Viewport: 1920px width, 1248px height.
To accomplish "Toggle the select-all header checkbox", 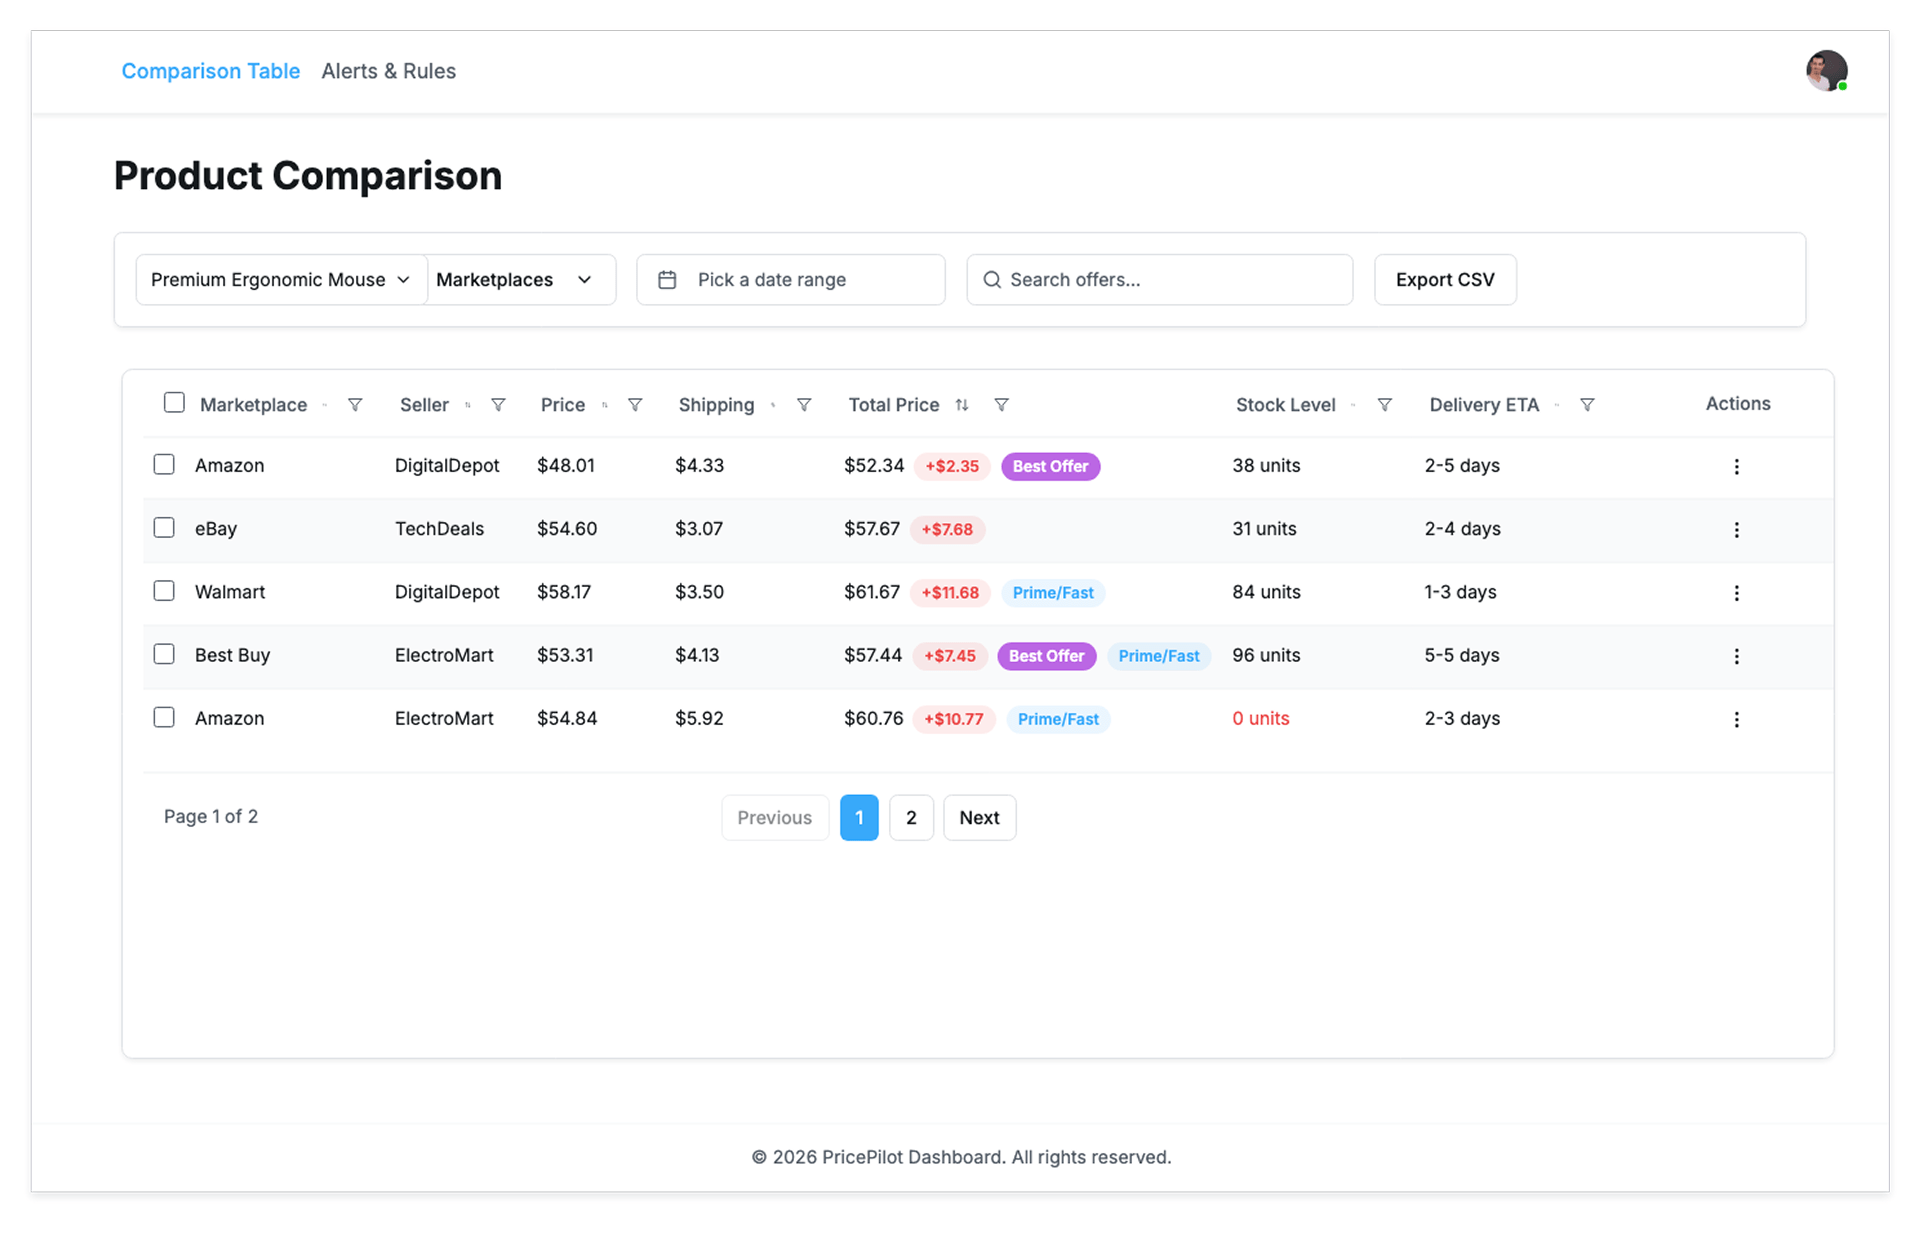I will point(174,403).
